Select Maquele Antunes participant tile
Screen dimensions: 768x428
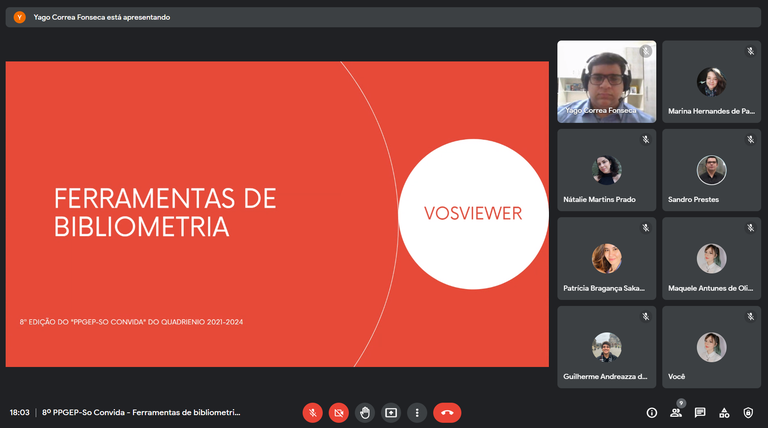click(x=711, y=259)
